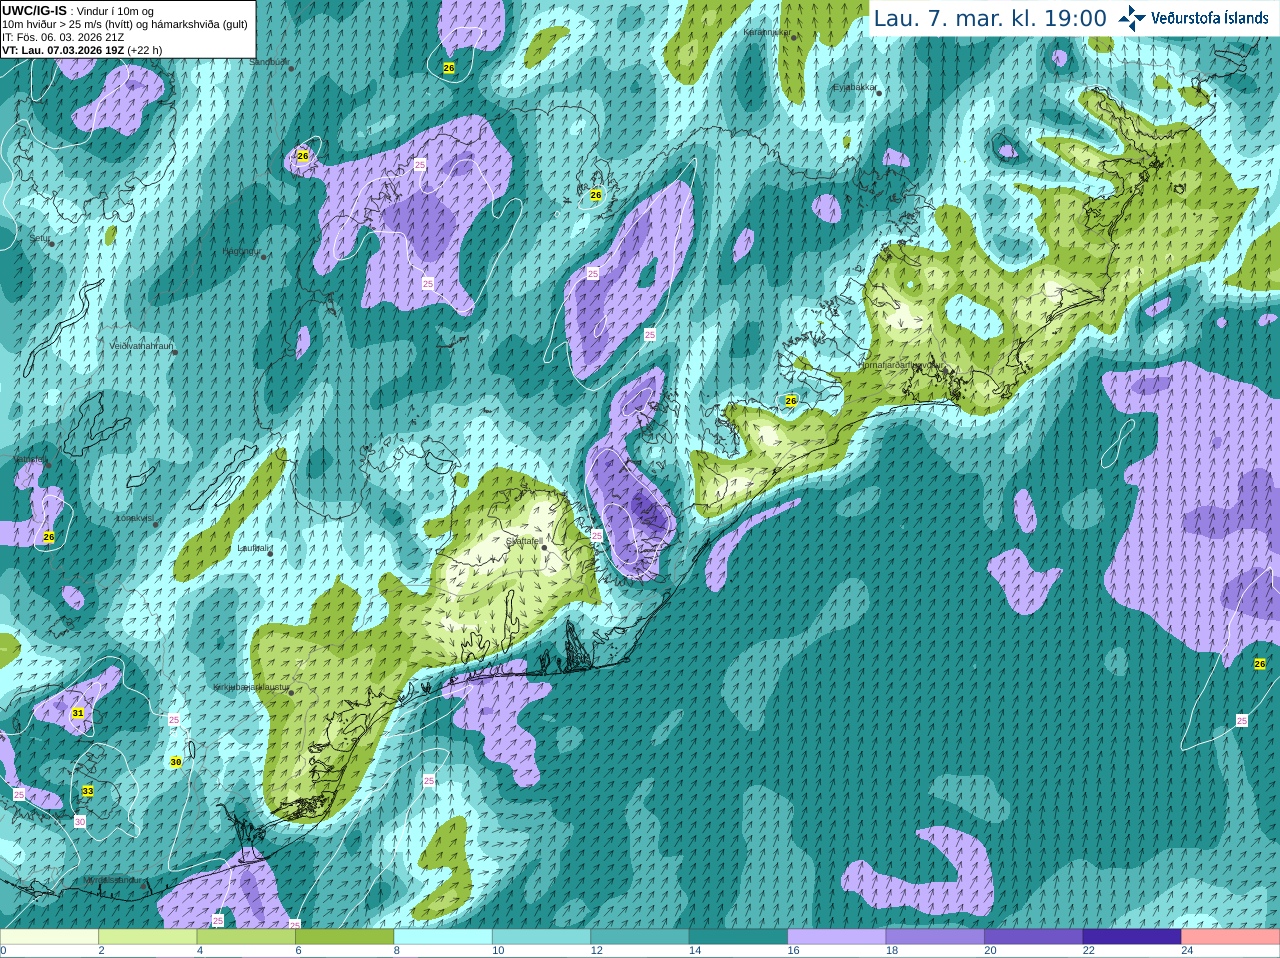1280x958 pixels.
Task: Click the 4–6 m/s green legend swatch
Action: 246,937
